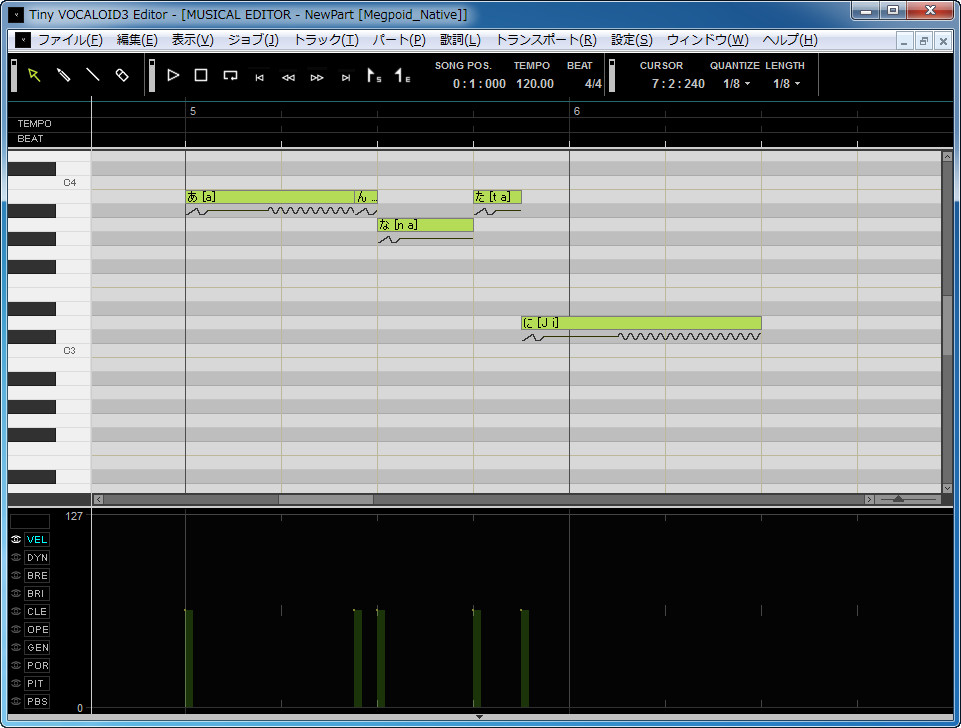Select the pencil tool
Viewport: 961px width, 728px height.
pos(63,75)
